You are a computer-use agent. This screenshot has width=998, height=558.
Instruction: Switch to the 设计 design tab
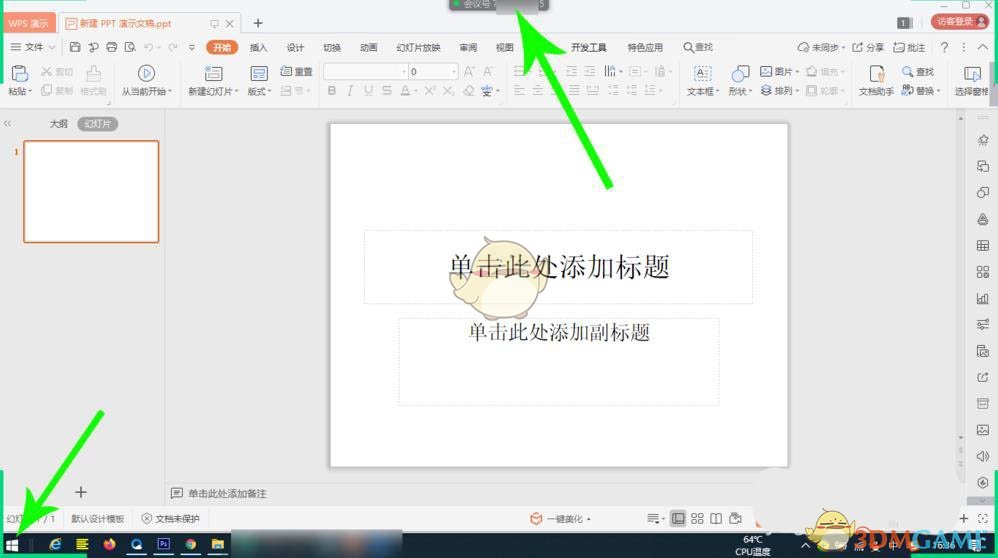point(295,47)
